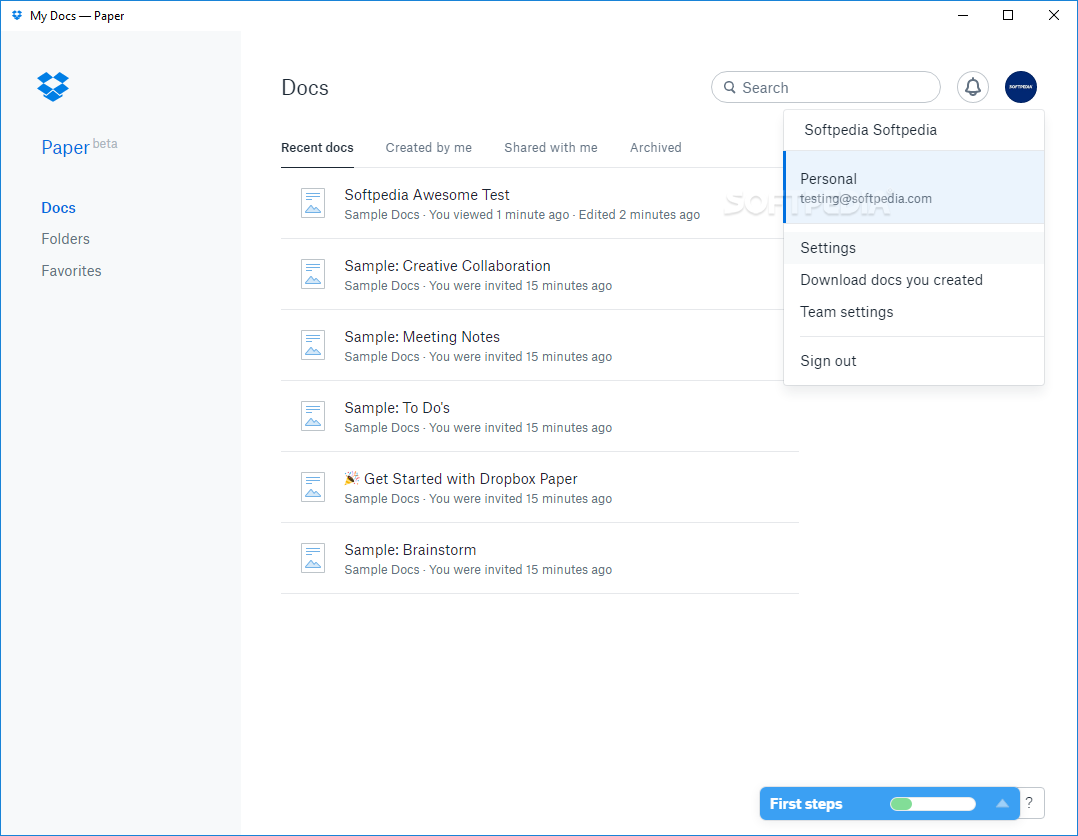Click the To Do's doc icon
Image resolution: width=1078 pixels, height=836 pixels.
click(x=313, y=416)
